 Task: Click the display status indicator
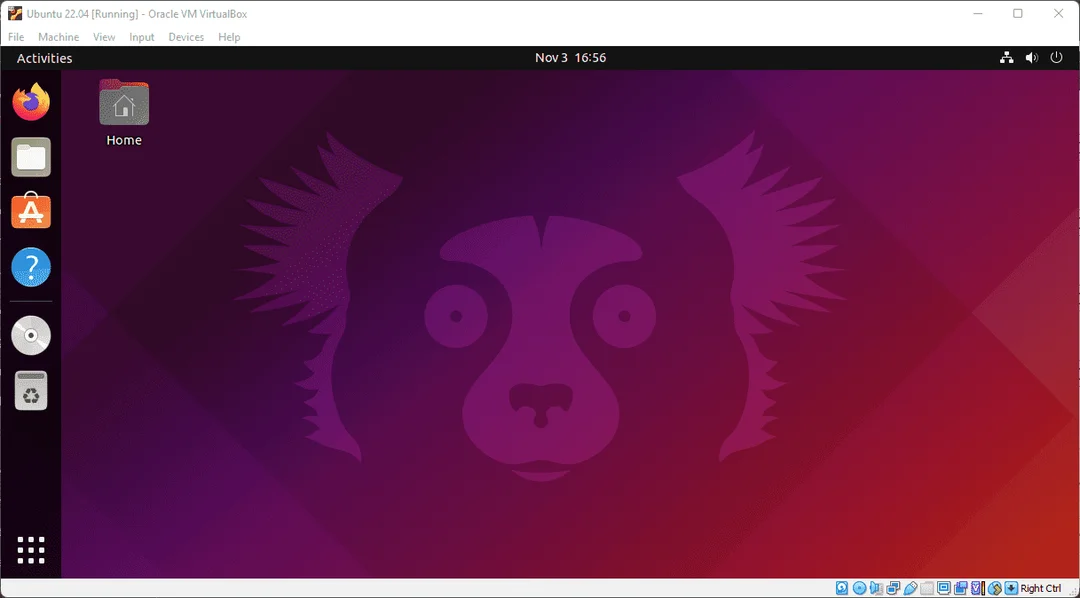pos(944,588)
